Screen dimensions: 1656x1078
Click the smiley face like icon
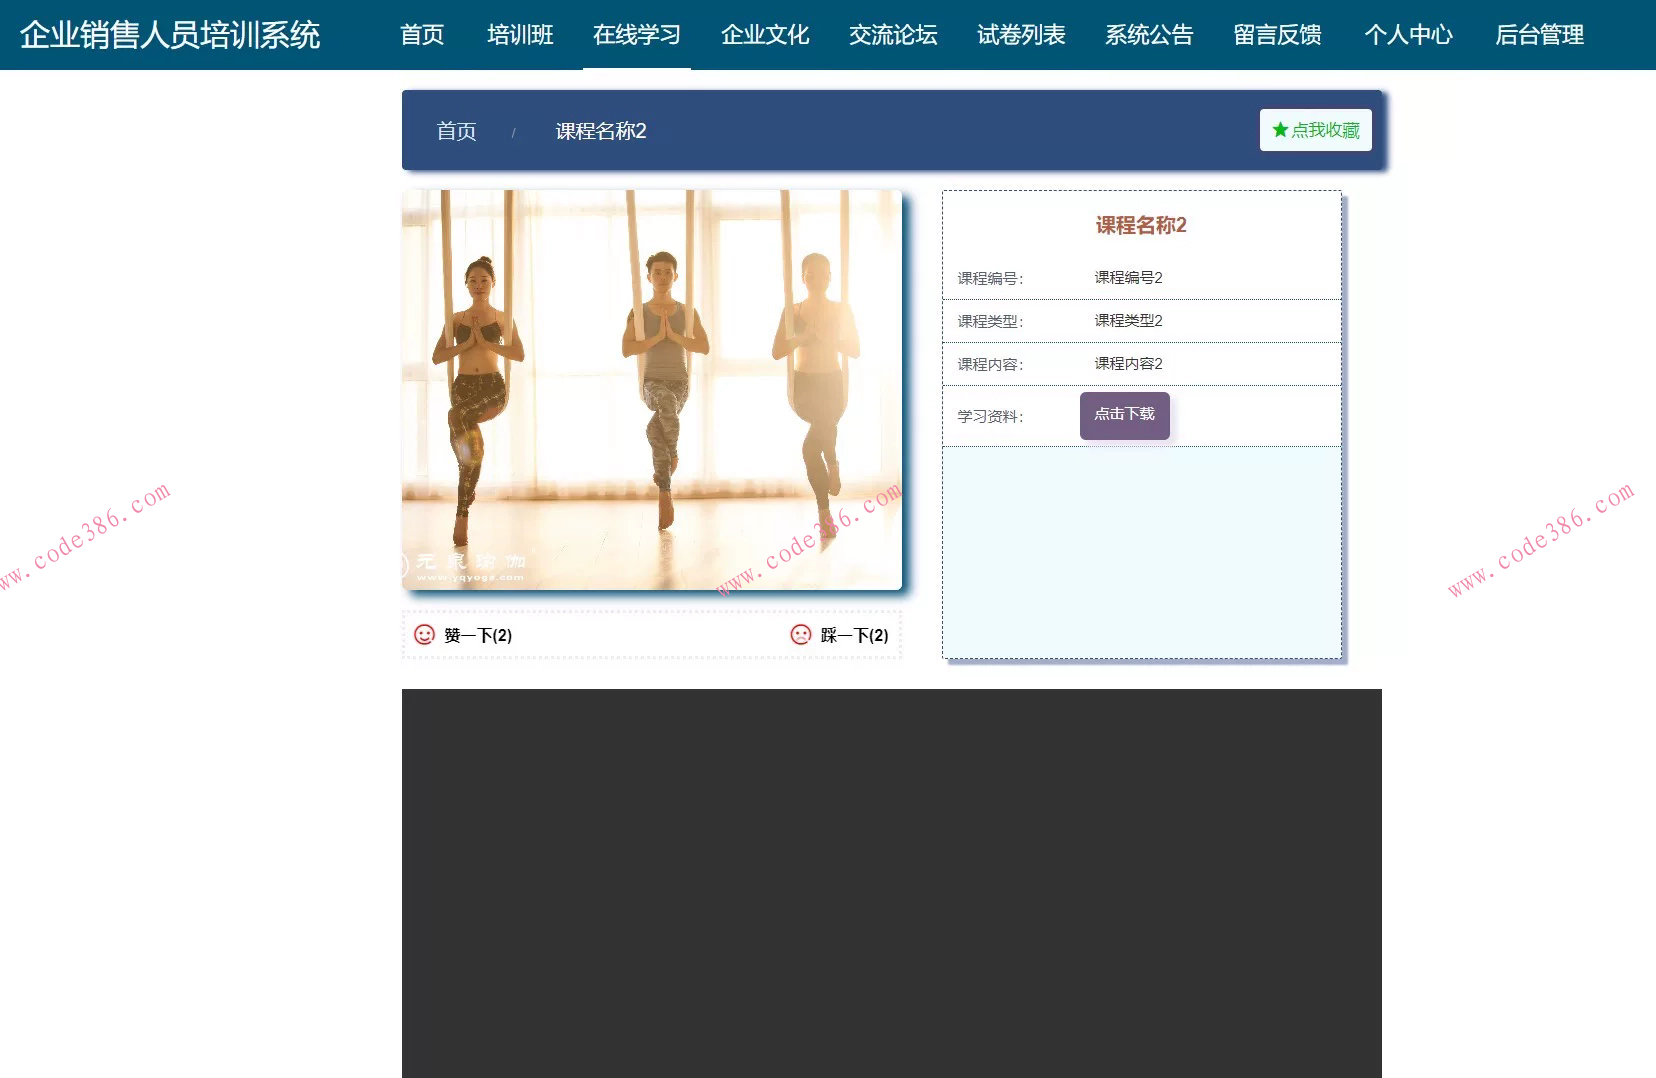tap(424, 634)
